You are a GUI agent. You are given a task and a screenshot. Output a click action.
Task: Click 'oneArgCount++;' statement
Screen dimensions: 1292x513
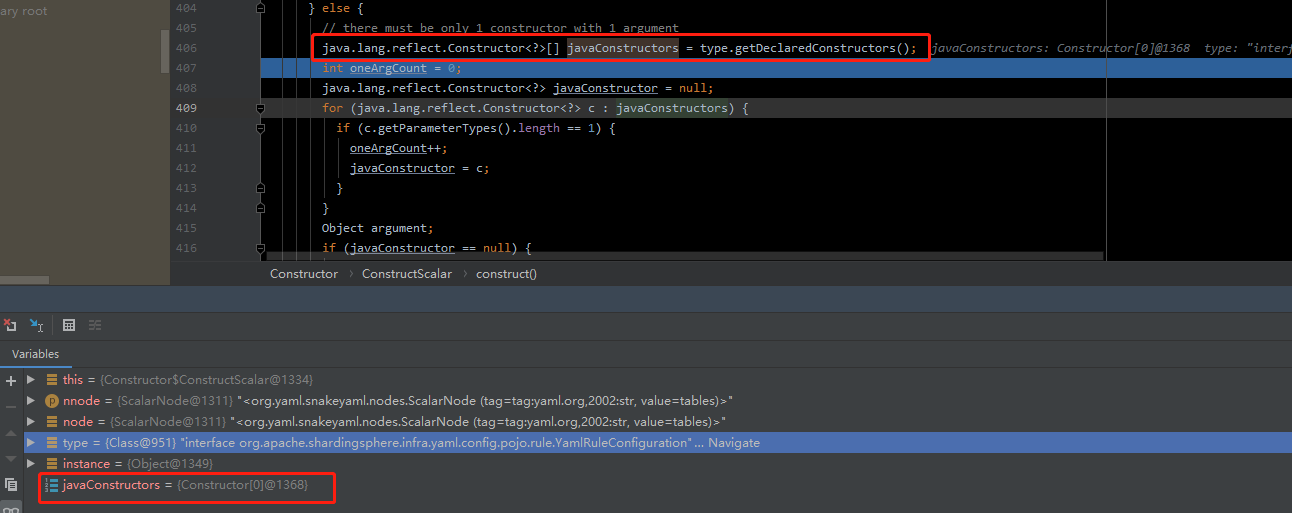click(x=395, y=148)
